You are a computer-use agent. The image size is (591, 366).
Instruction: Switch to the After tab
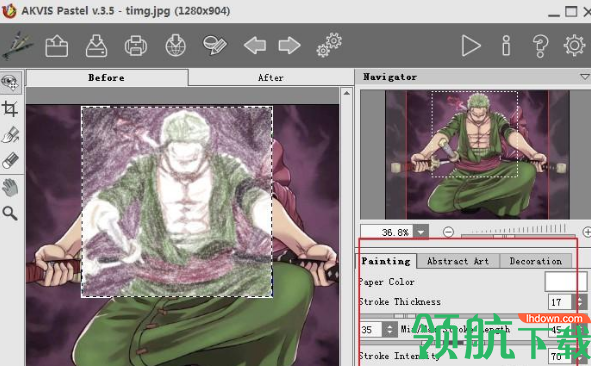click(271, 78)
